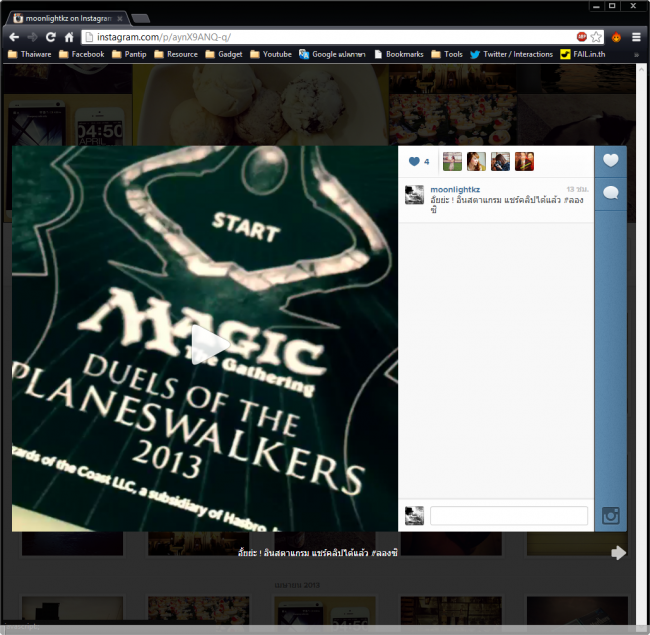
Task: Open the Twitter / Interactions bookmark
Action: (x=512, y=54)
